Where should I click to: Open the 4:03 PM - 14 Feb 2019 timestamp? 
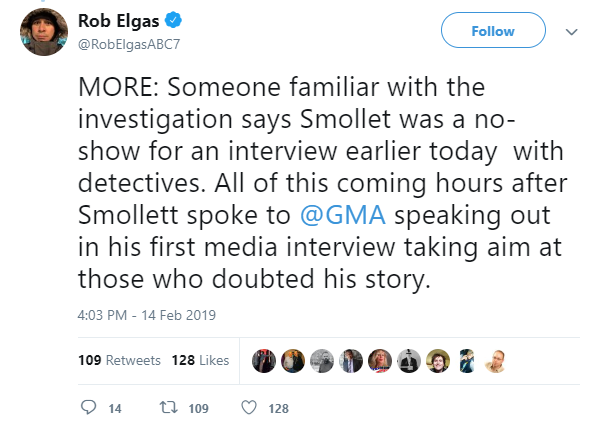(x=147, y=315)
